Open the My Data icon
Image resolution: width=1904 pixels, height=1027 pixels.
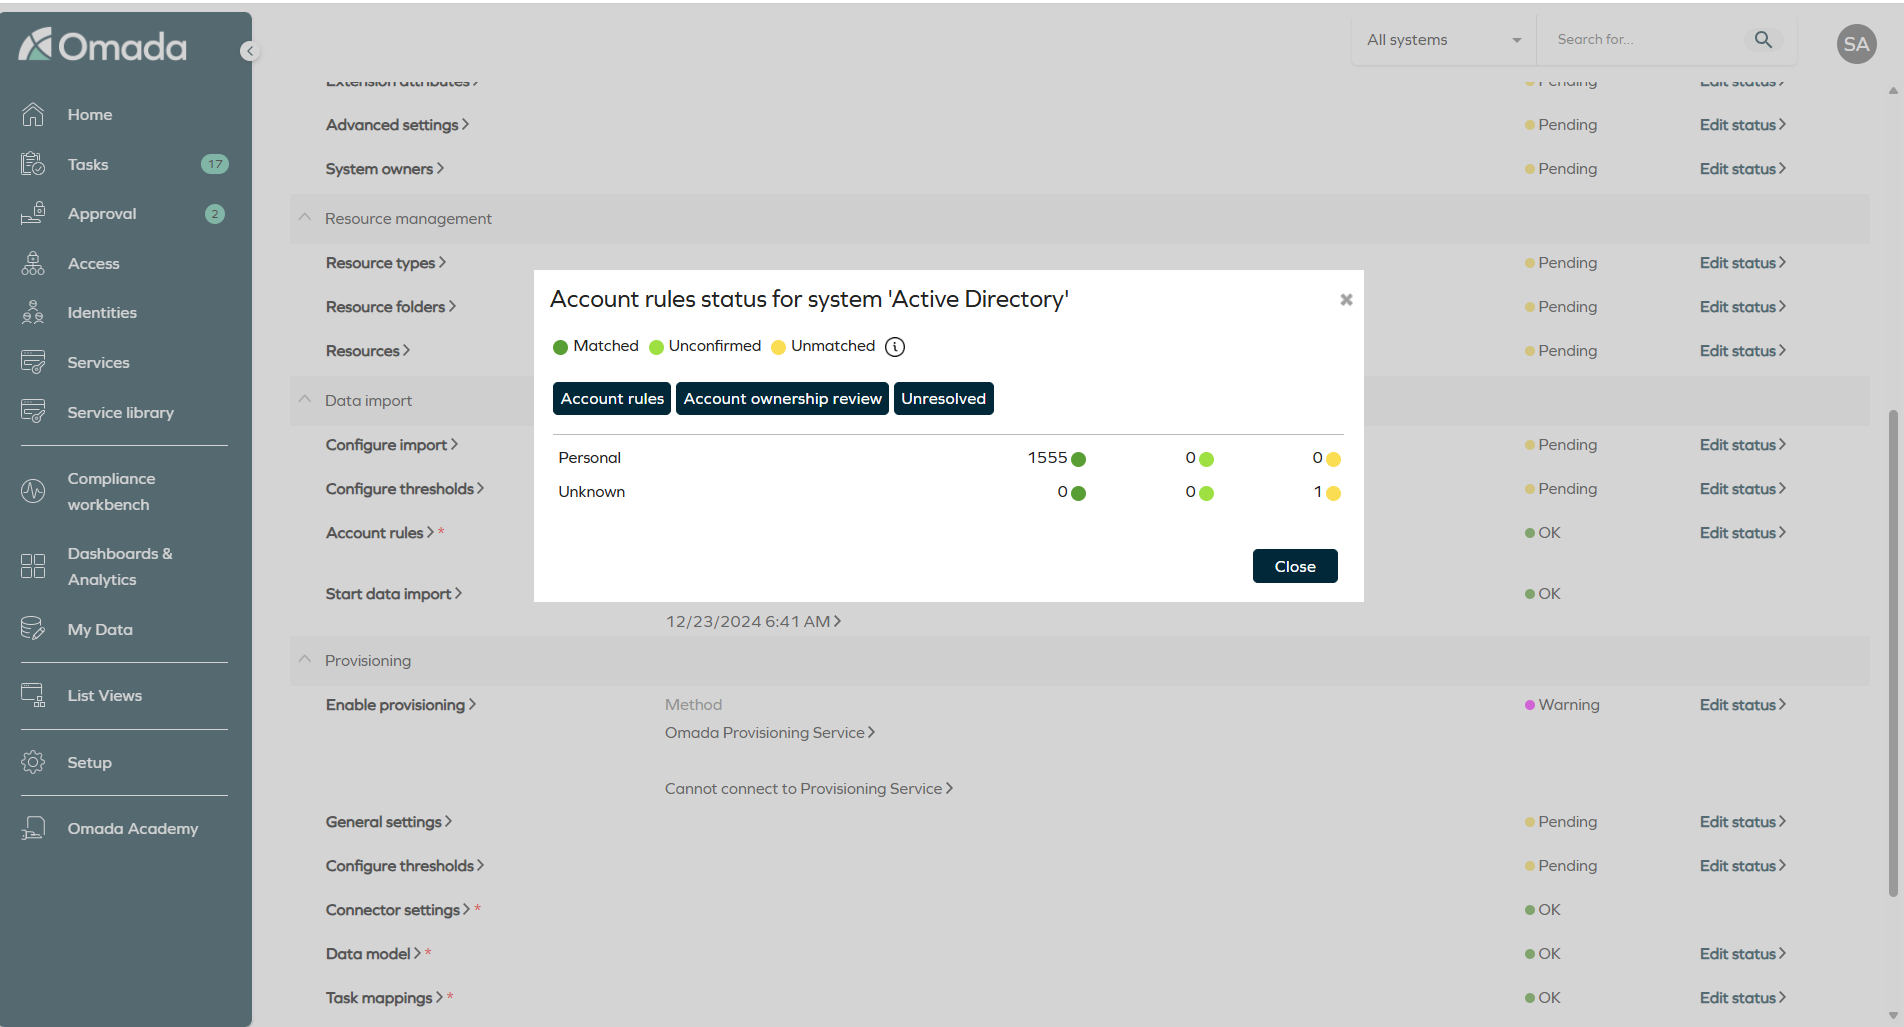point(33,629)
